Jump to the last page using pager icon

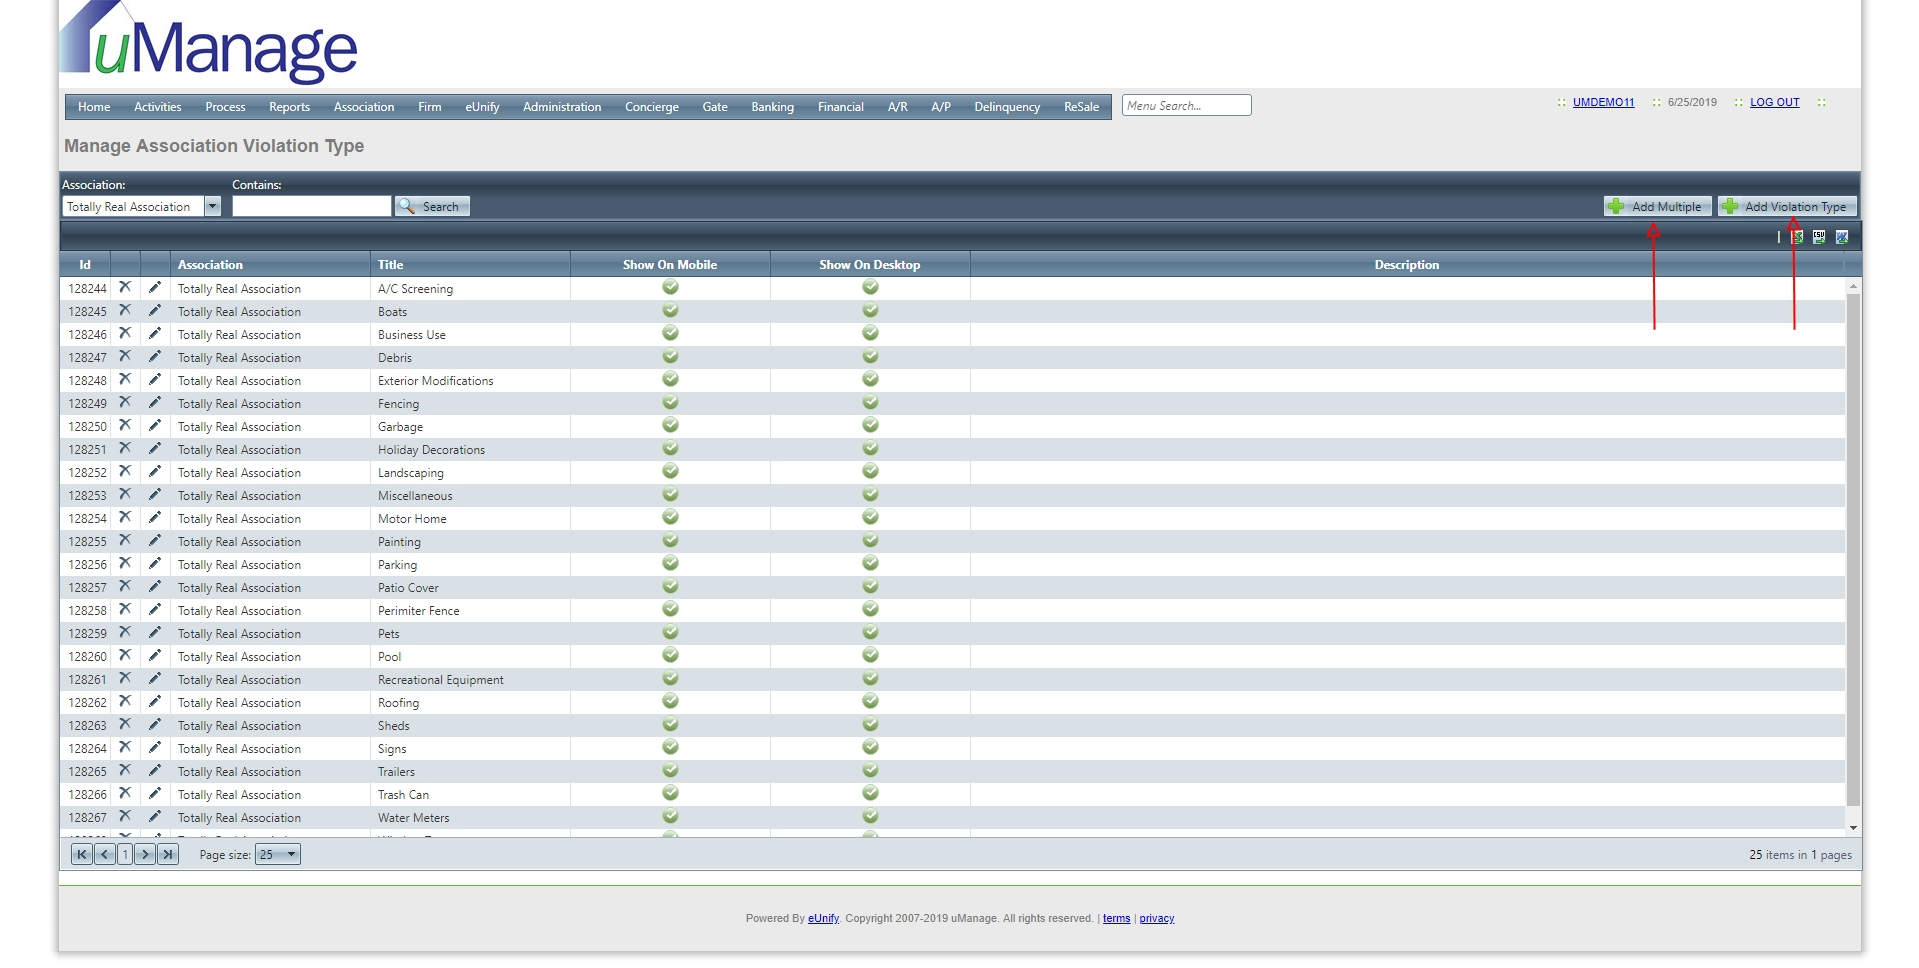[167, 855]
